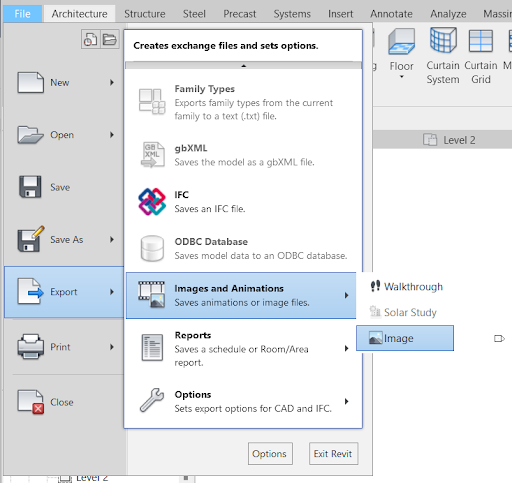
Task: Click the Exit Revit button
Action: [333, 453]
